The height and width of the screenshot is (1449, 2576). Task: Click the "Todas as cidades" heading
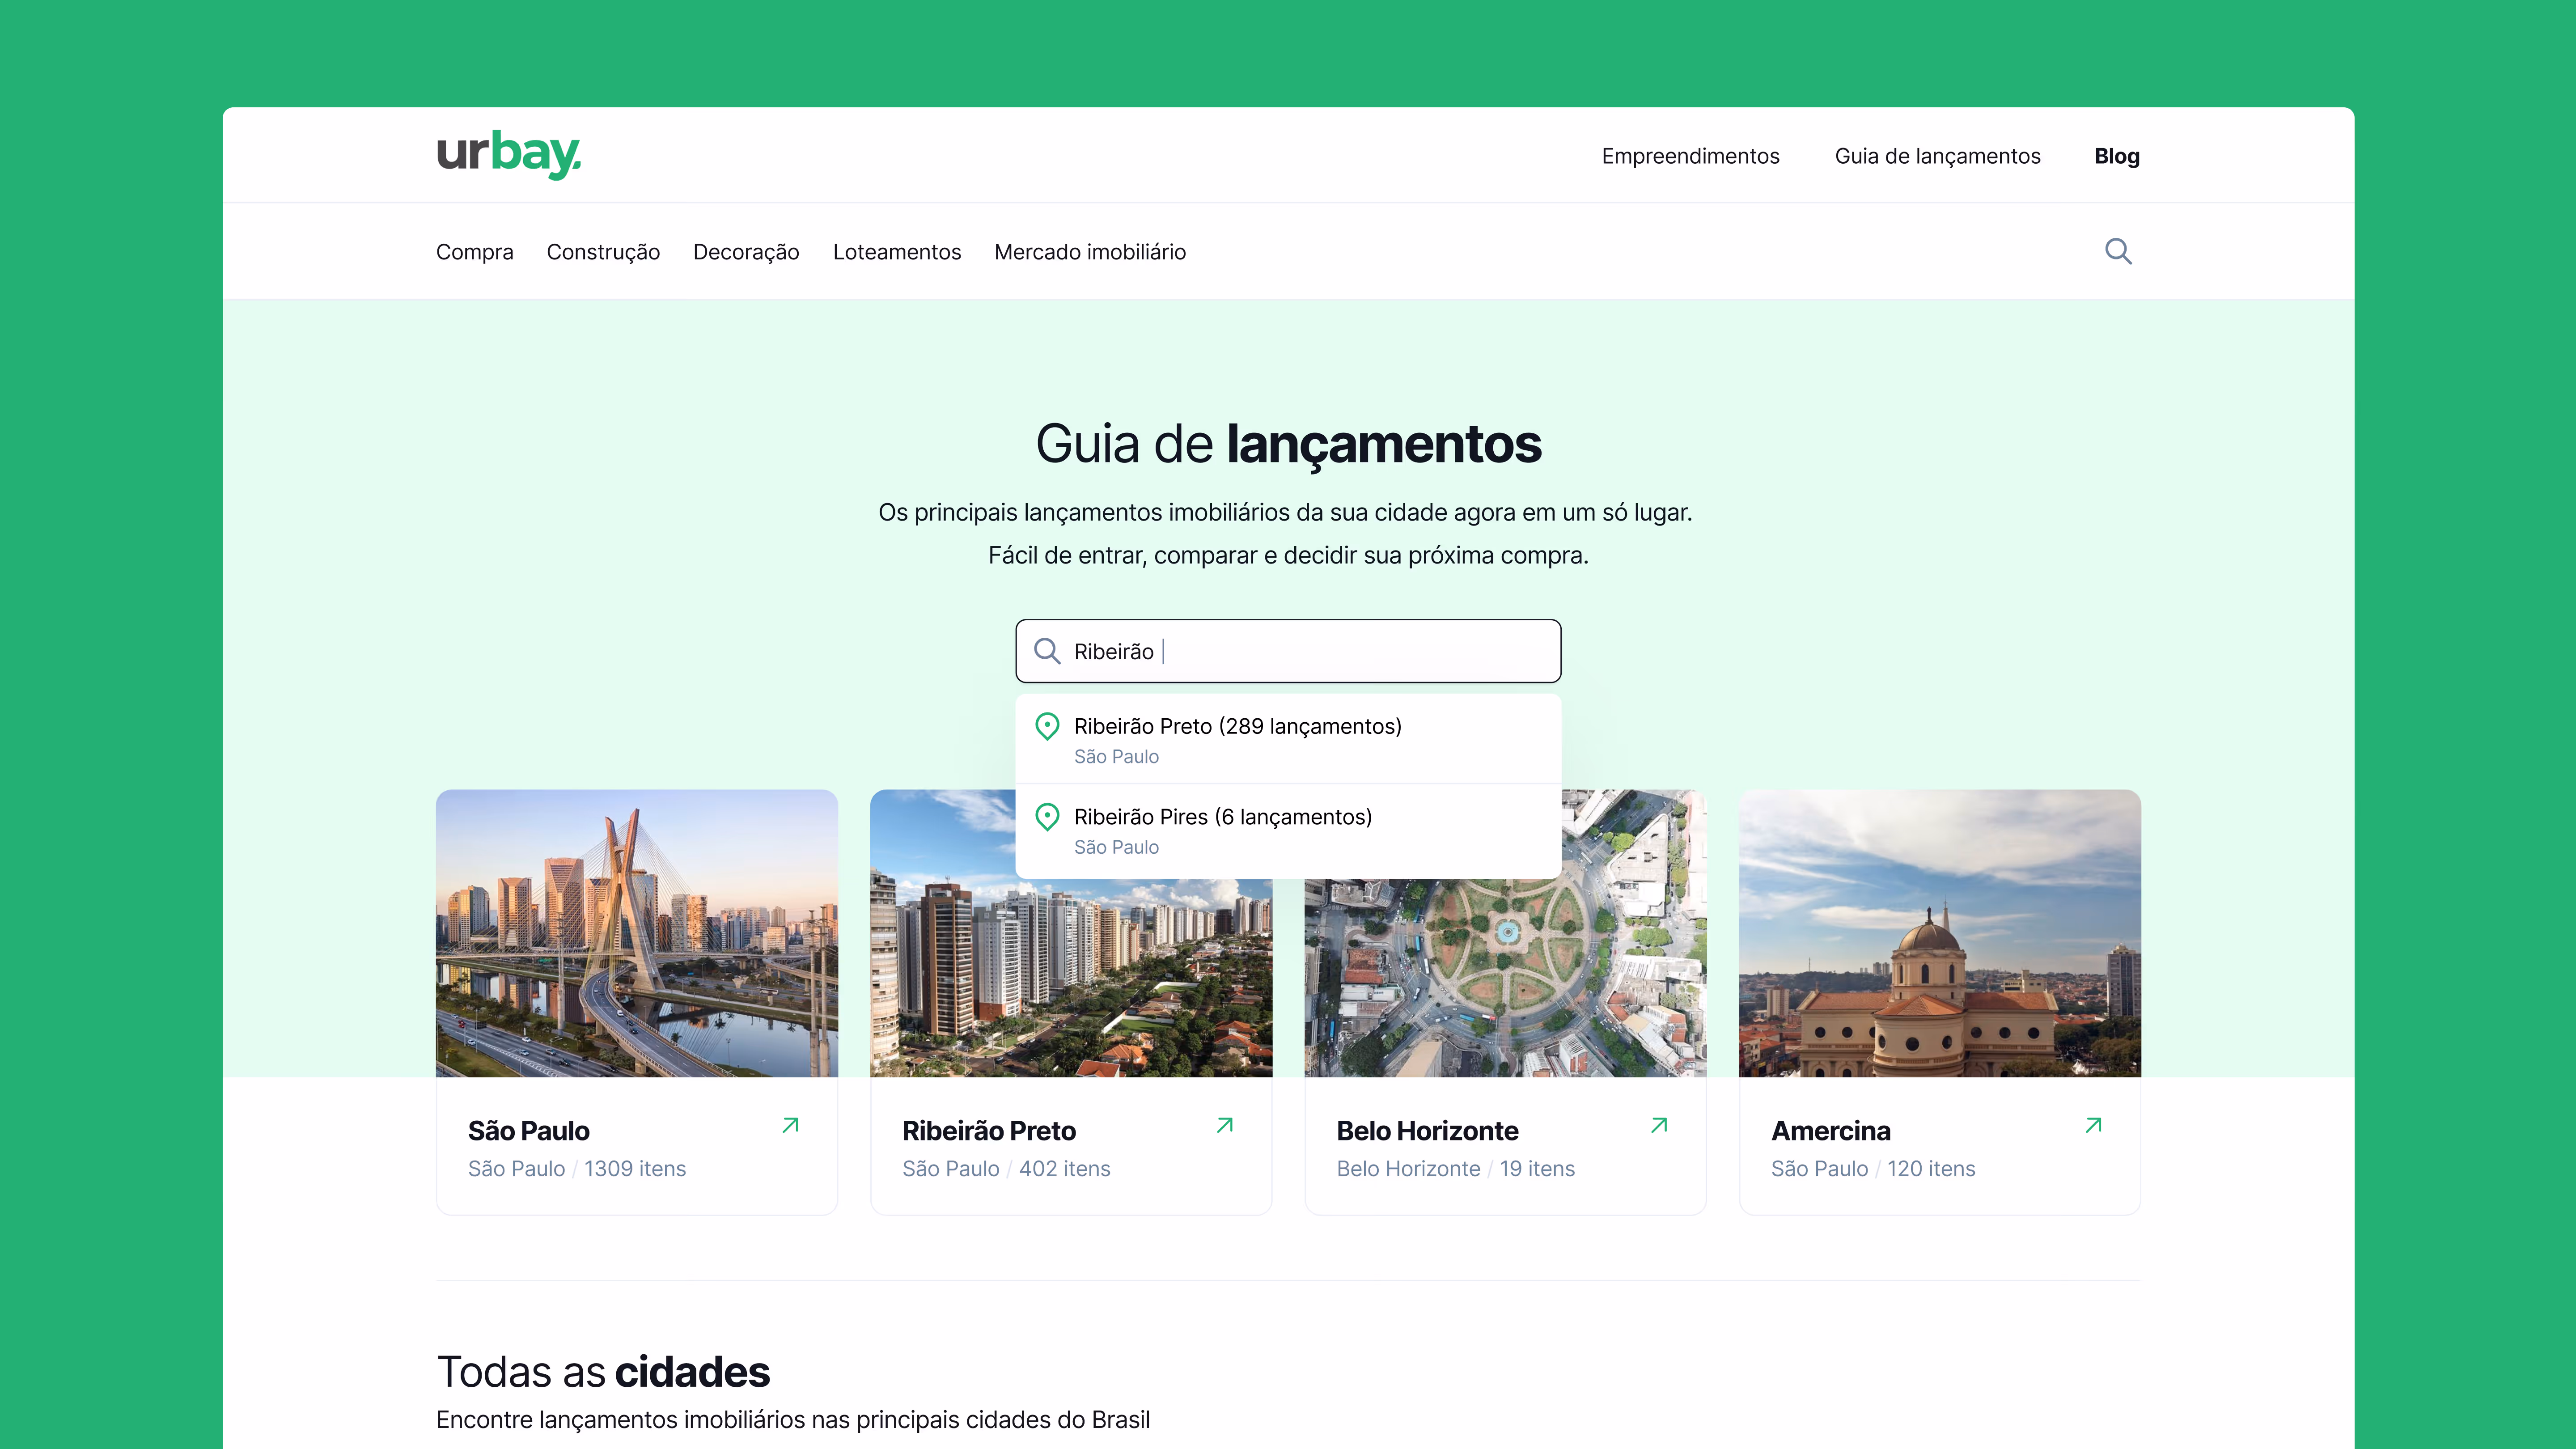603,1372
